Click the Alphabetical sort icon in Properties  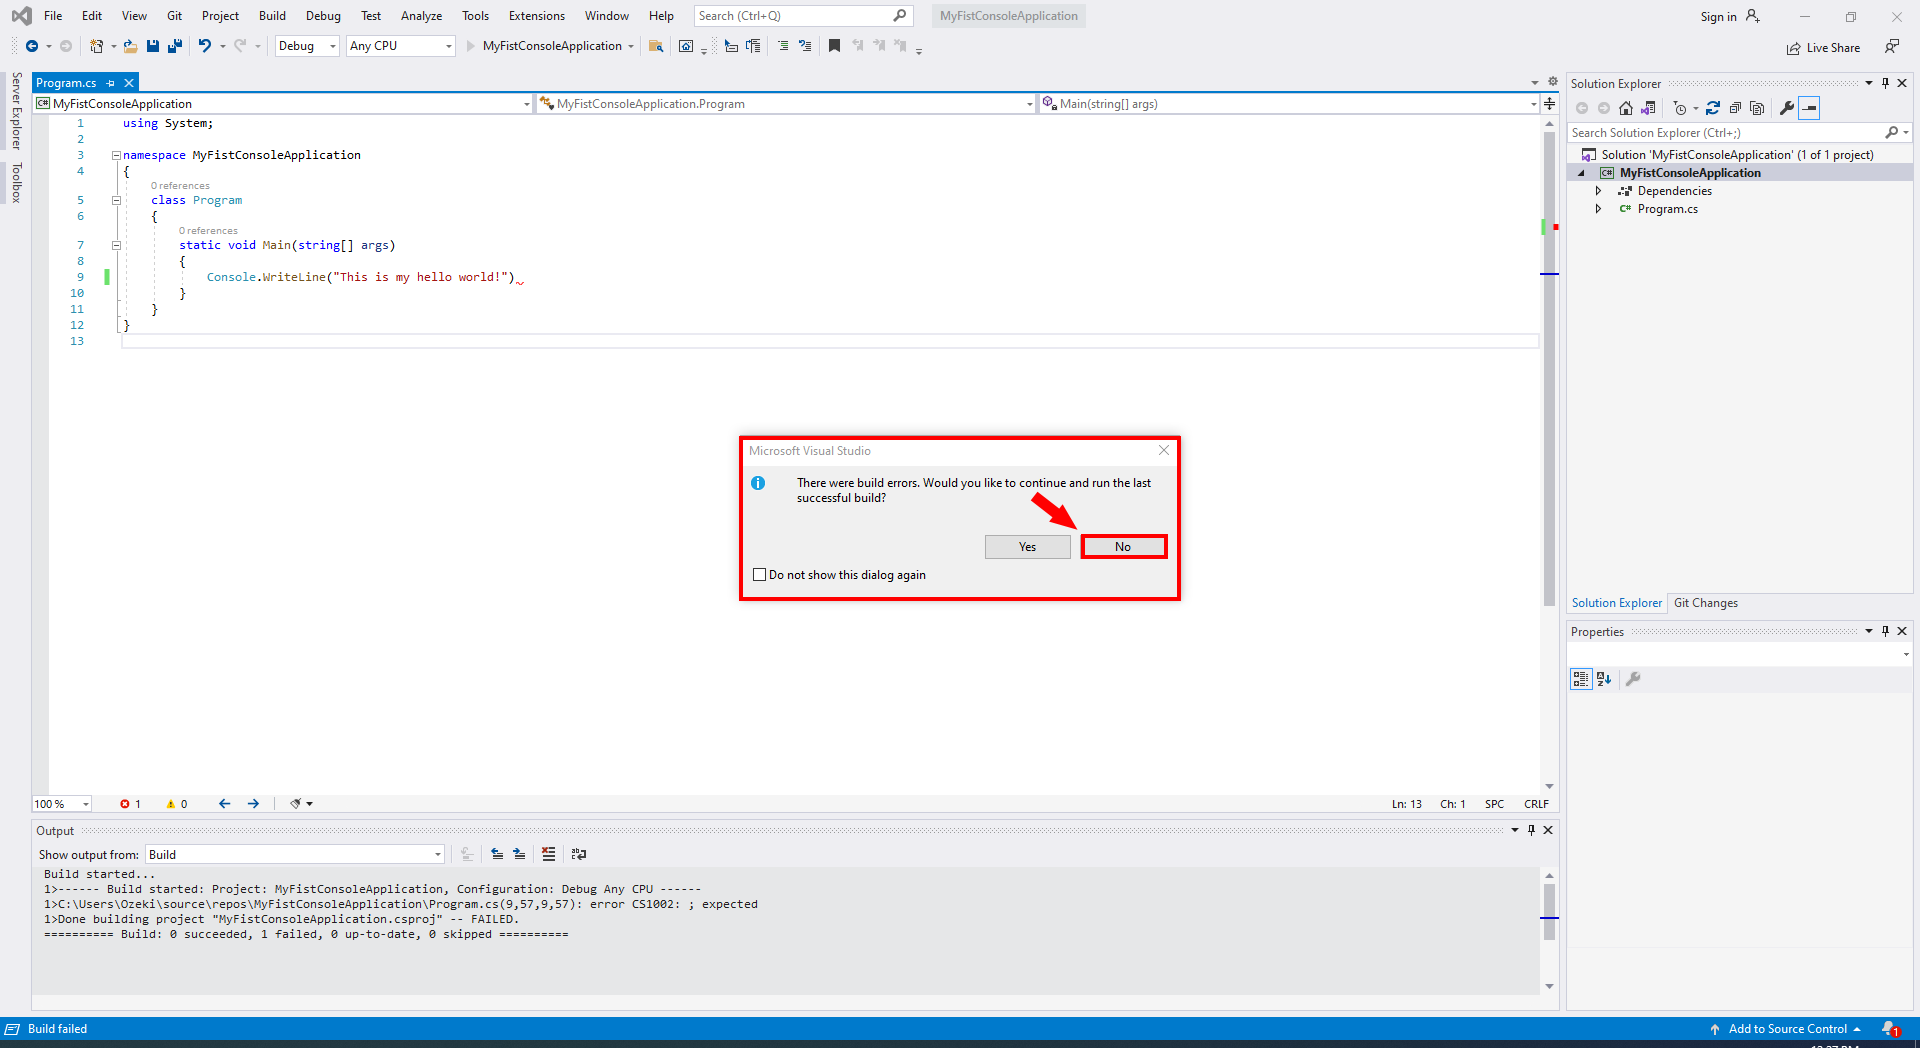(x=1604, y=679)
